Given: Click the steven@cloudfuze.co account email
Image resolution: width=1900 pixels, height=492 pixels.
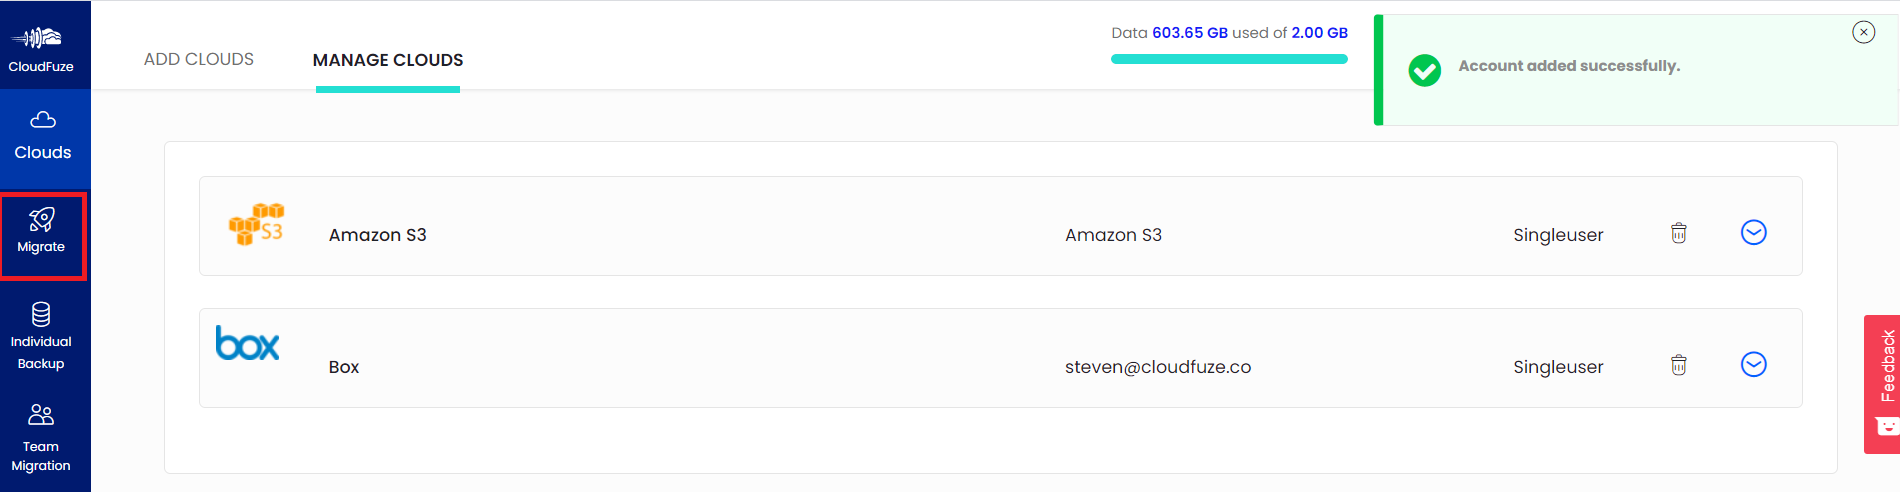Looking at the screenshot, I should (x=1158, y=367).
